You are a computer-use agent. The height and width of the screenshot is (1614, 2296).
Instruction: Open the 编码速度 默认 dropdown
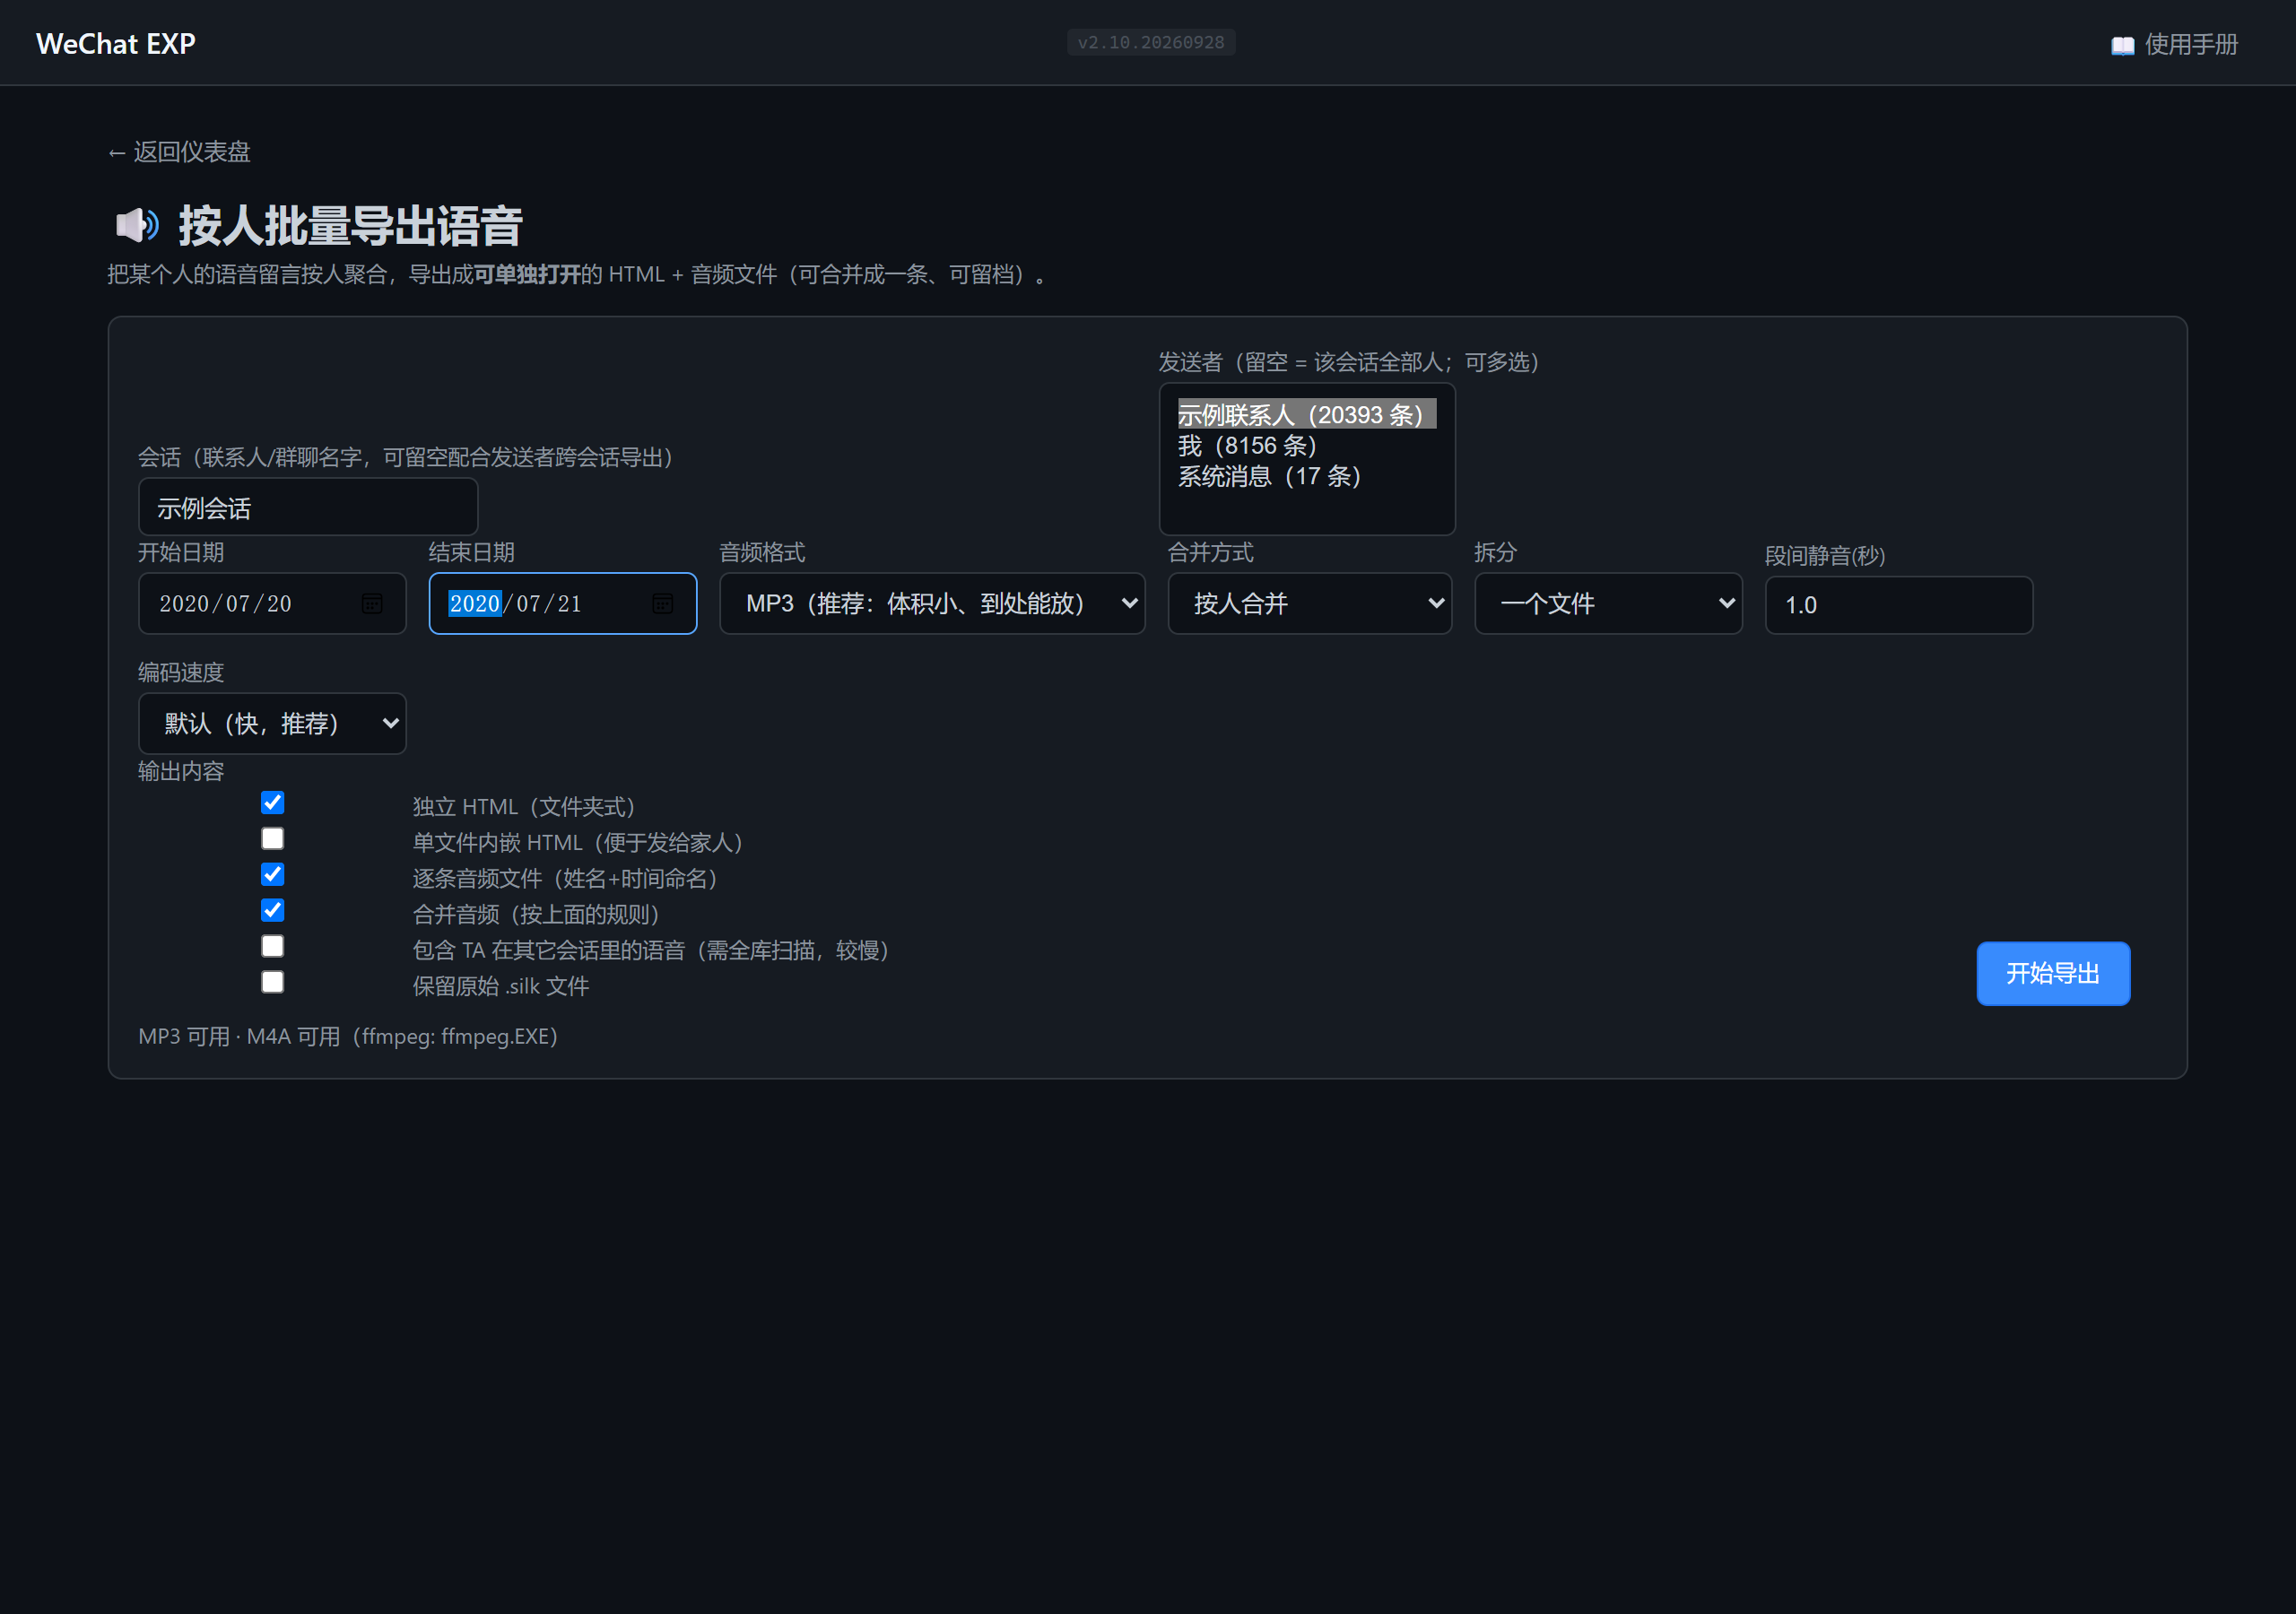coord(272,723)
